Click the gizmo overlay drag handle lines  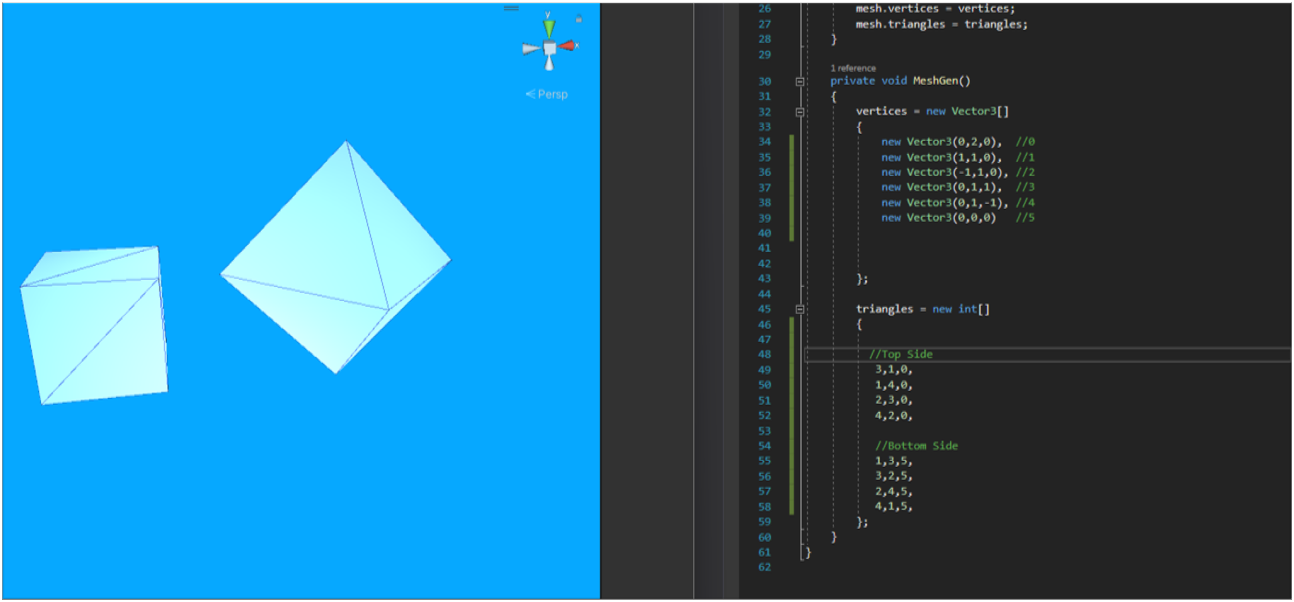[x=511, y=8]
